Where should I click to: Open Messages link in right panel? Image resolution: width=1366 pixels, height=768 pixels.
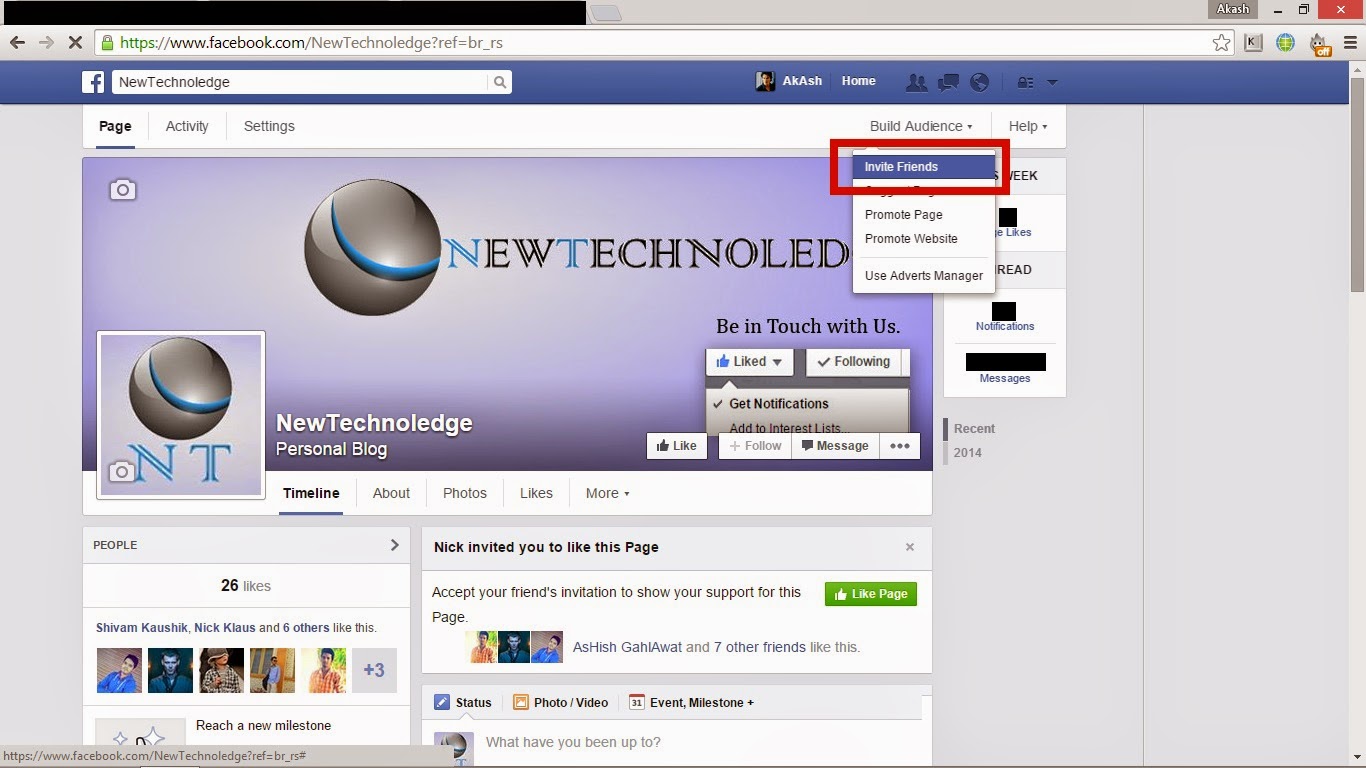coord(1005,378)
